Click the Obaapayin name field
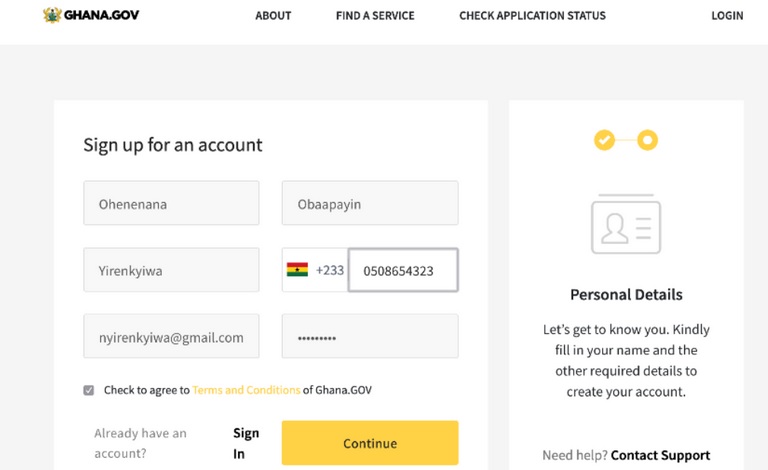 click(x=370, y=203)
